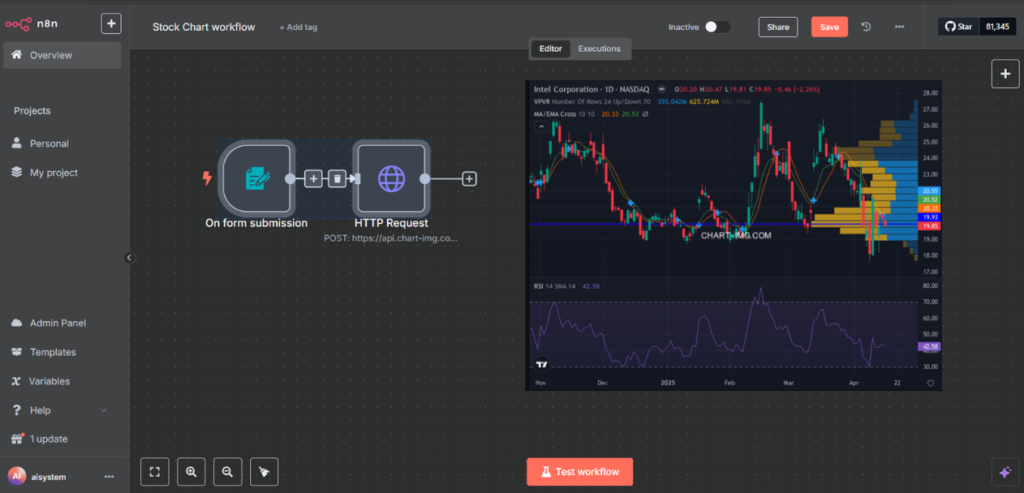Click the 1 update gift icon
This screenshot has height=493, width=1024.
(x=17, y=439)
